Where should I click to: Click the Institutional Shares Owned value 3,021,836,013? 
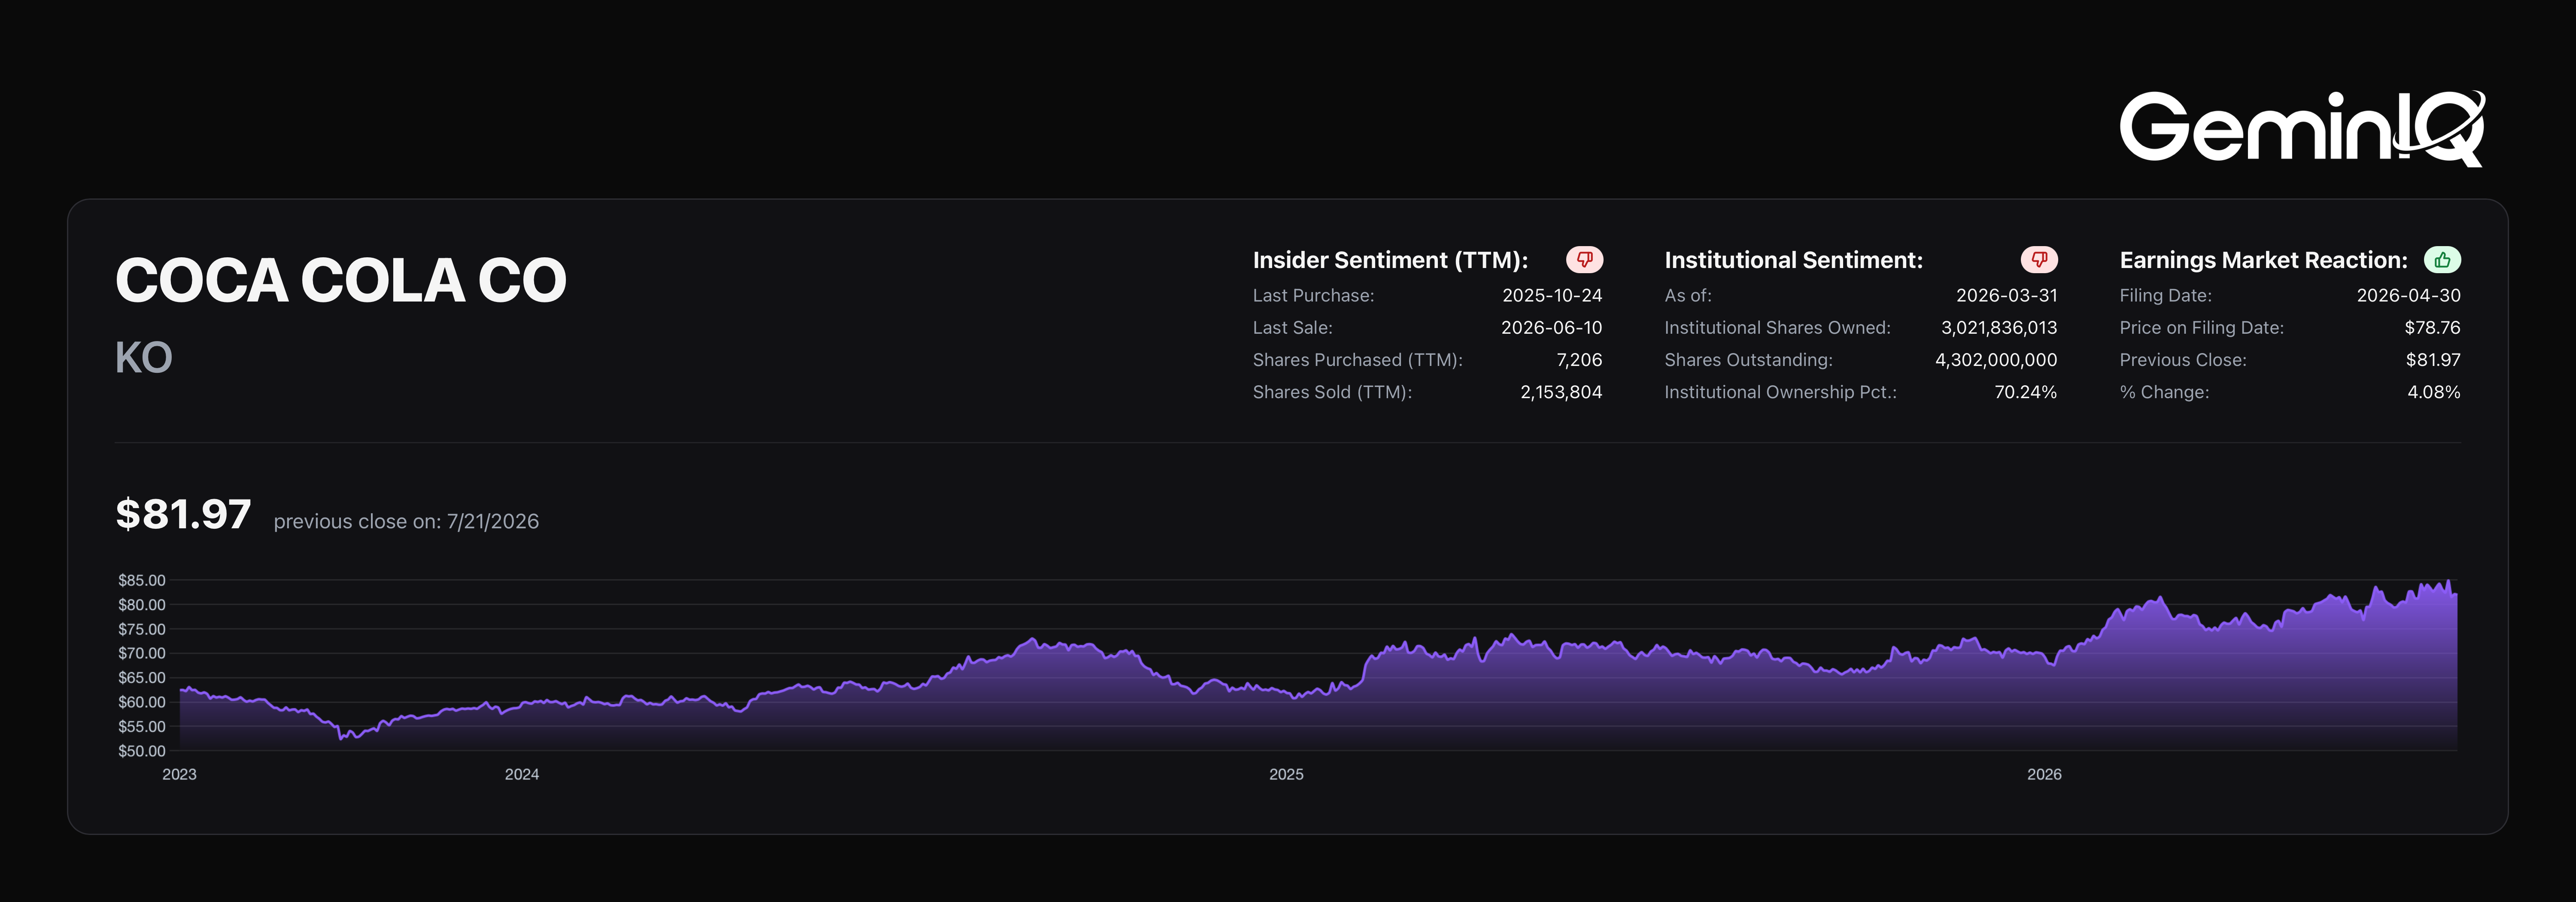tap(1999, 328)
